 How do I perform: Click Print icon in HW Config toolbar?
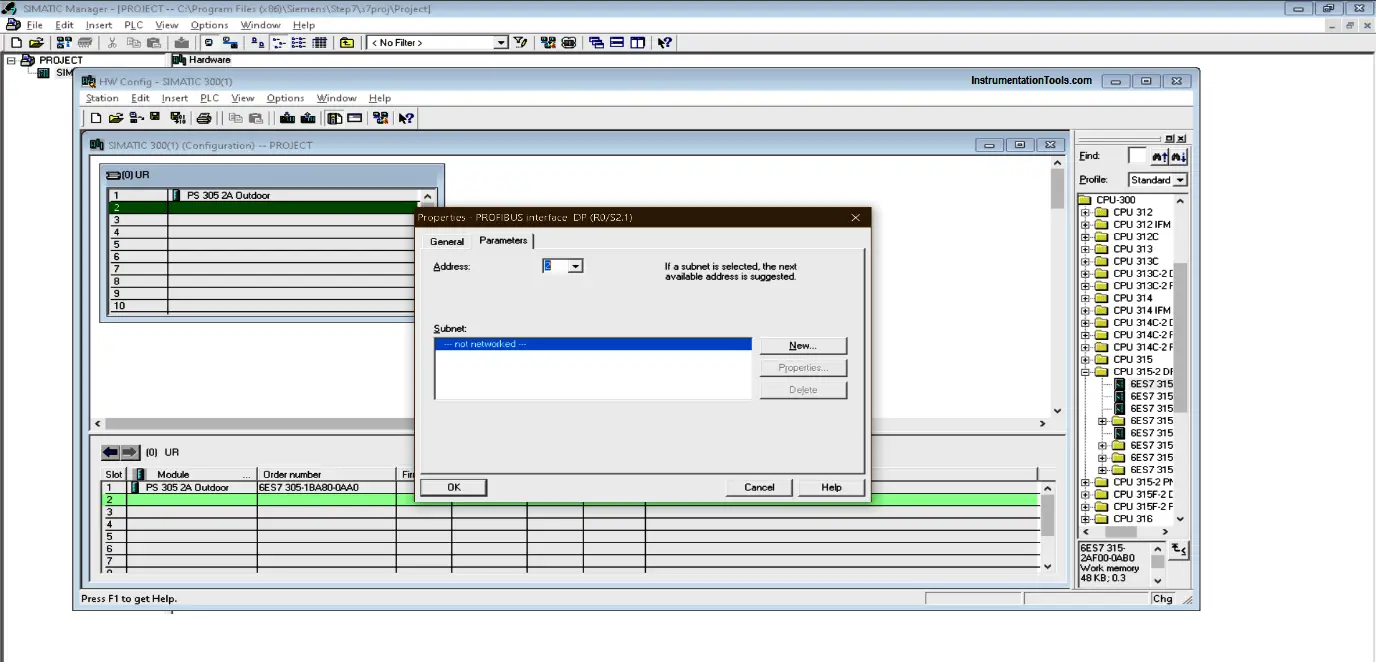pyautogui.click(x=204, y=118)
